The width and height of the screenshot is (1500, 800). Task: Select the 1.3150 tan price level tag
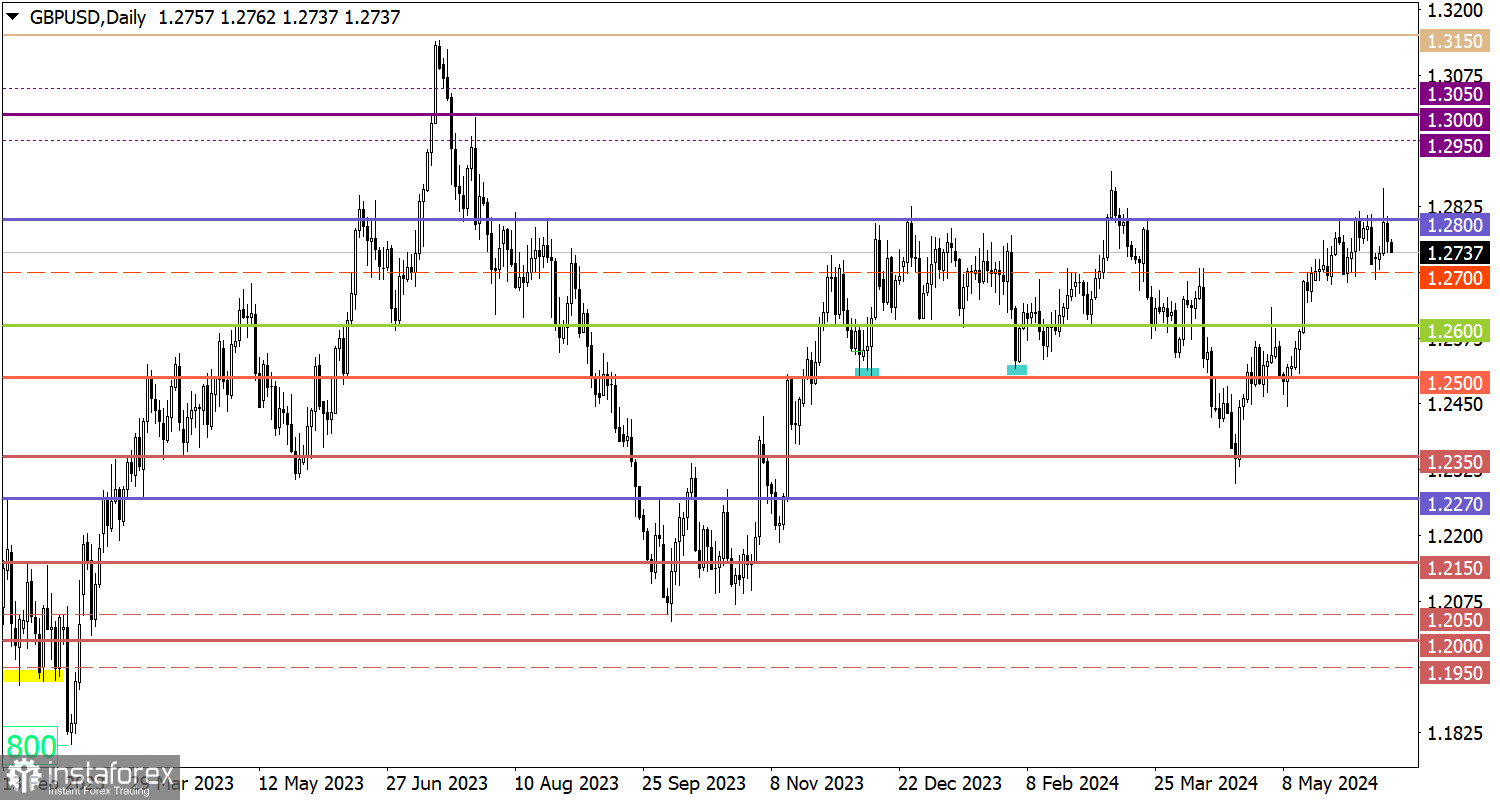(x=1455, y=40)
